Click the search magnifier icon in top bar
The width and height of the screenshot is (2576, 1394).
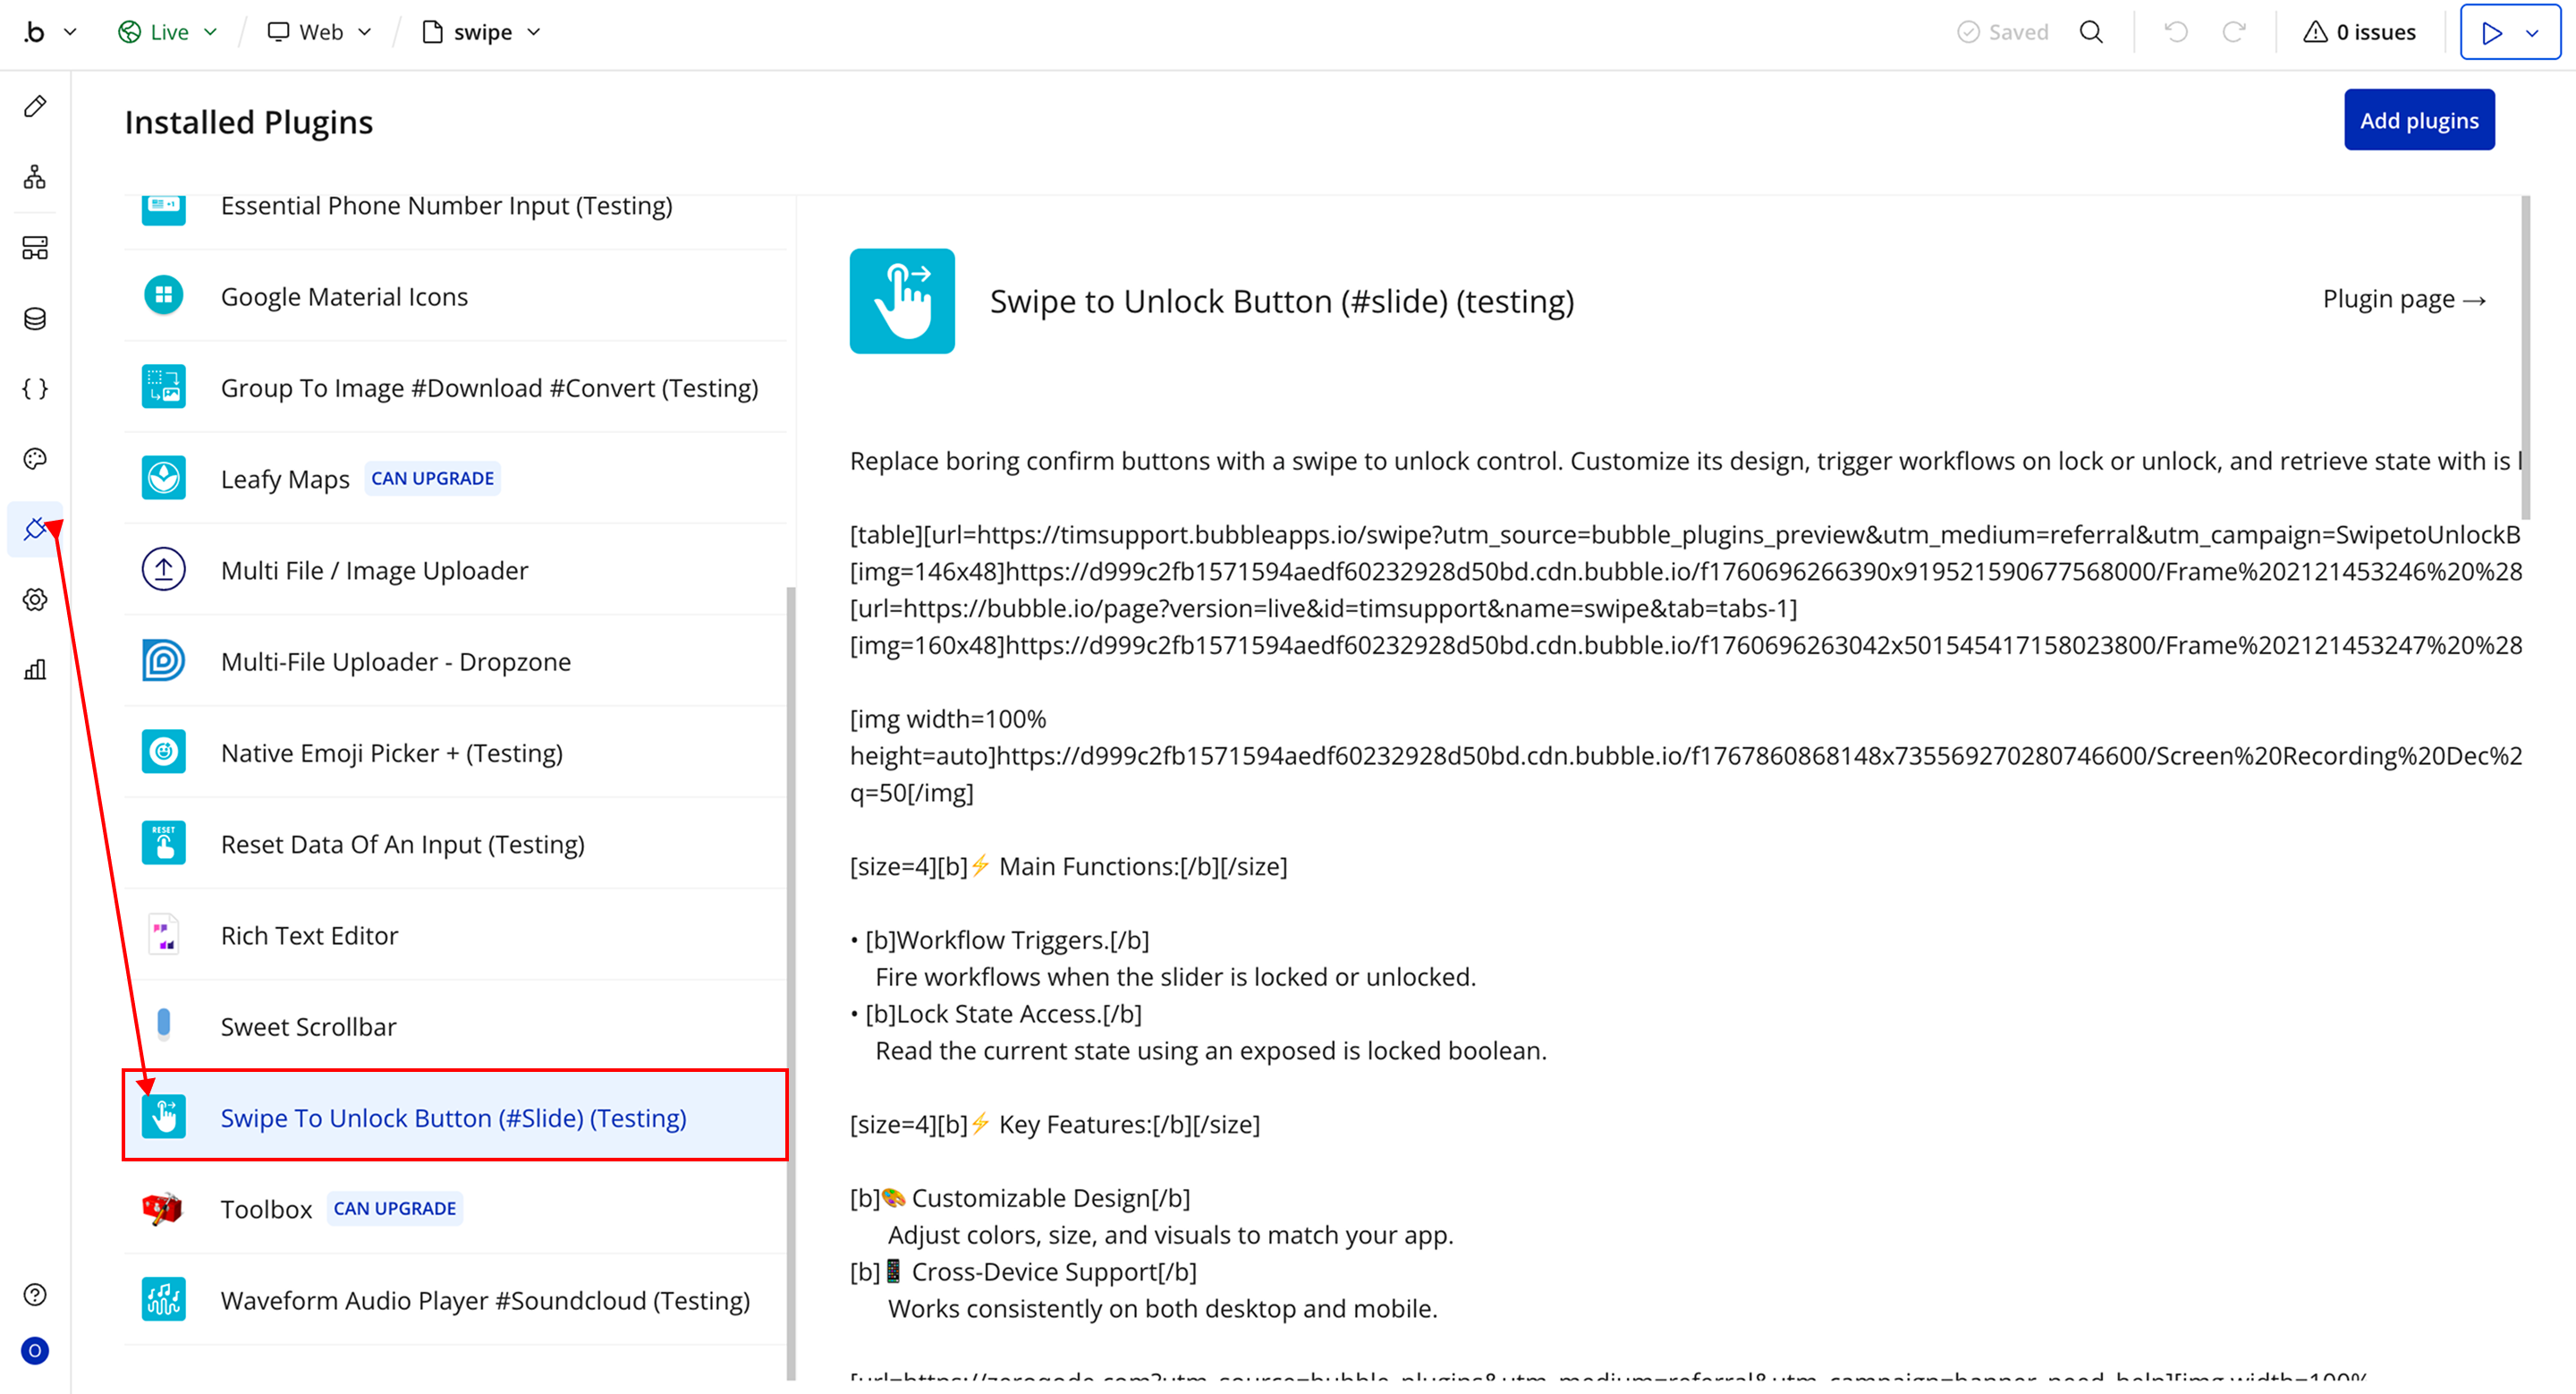2091,32
